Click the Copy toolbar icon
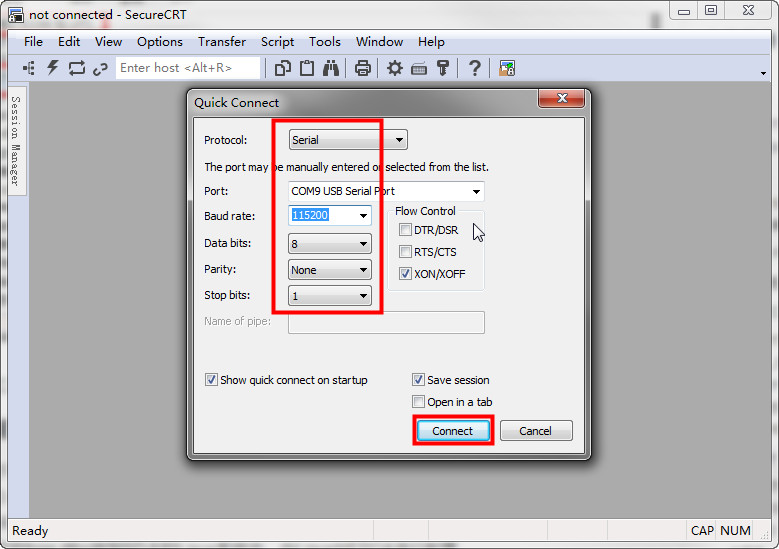The height and width of the screenshot is (549, 779). click(x=283, y=68)
